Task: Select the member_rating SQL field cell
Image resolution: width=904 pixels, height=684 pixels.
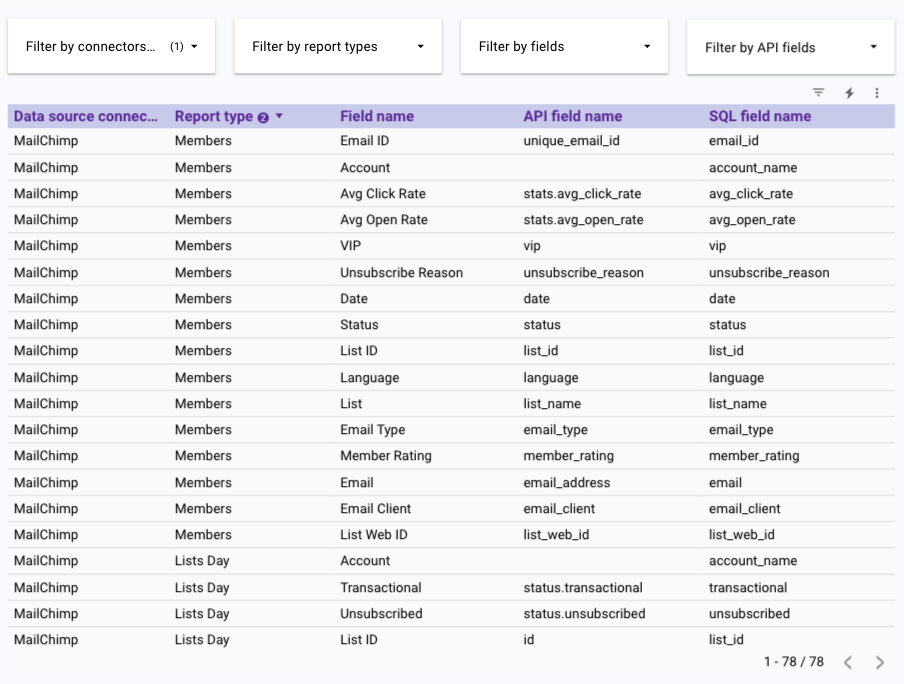Action: pos(754,456)
